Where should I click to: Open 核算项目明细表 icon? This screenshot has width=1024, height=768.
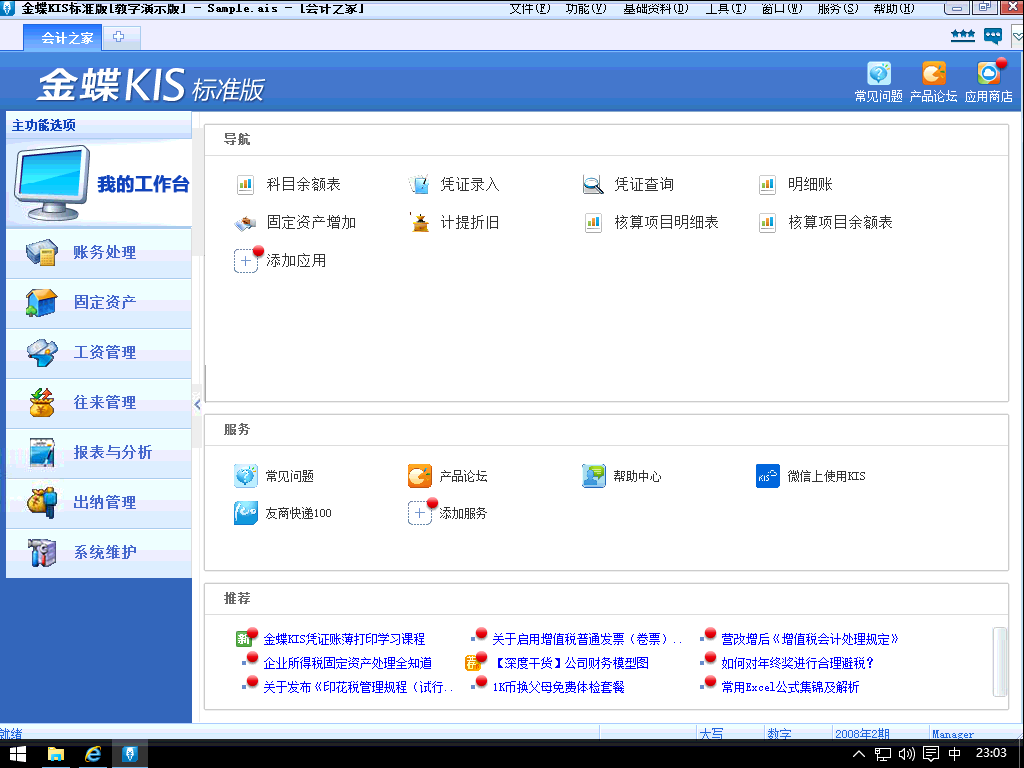[x=593, y=223]
